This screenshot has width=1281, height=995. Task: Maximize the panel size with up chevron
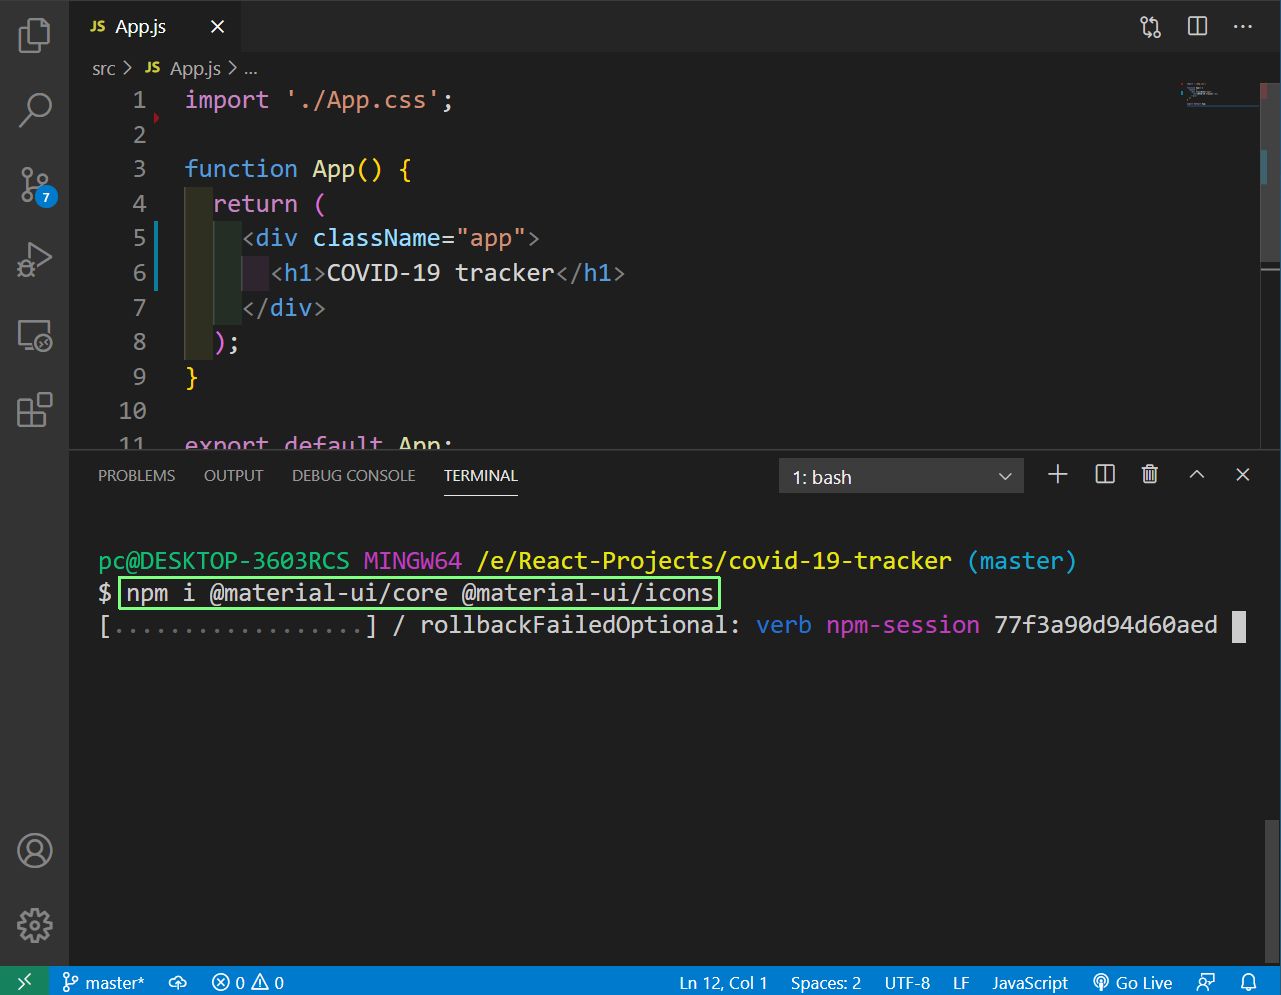(1196, 475)
